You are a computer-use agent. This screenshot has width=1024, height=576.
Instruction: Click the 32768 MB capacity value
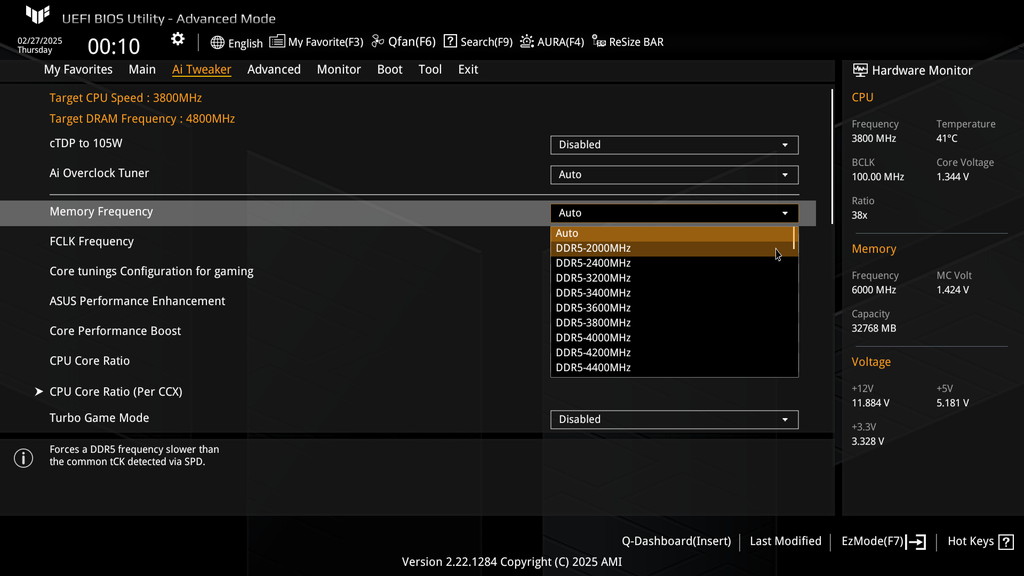pos(874,328)
